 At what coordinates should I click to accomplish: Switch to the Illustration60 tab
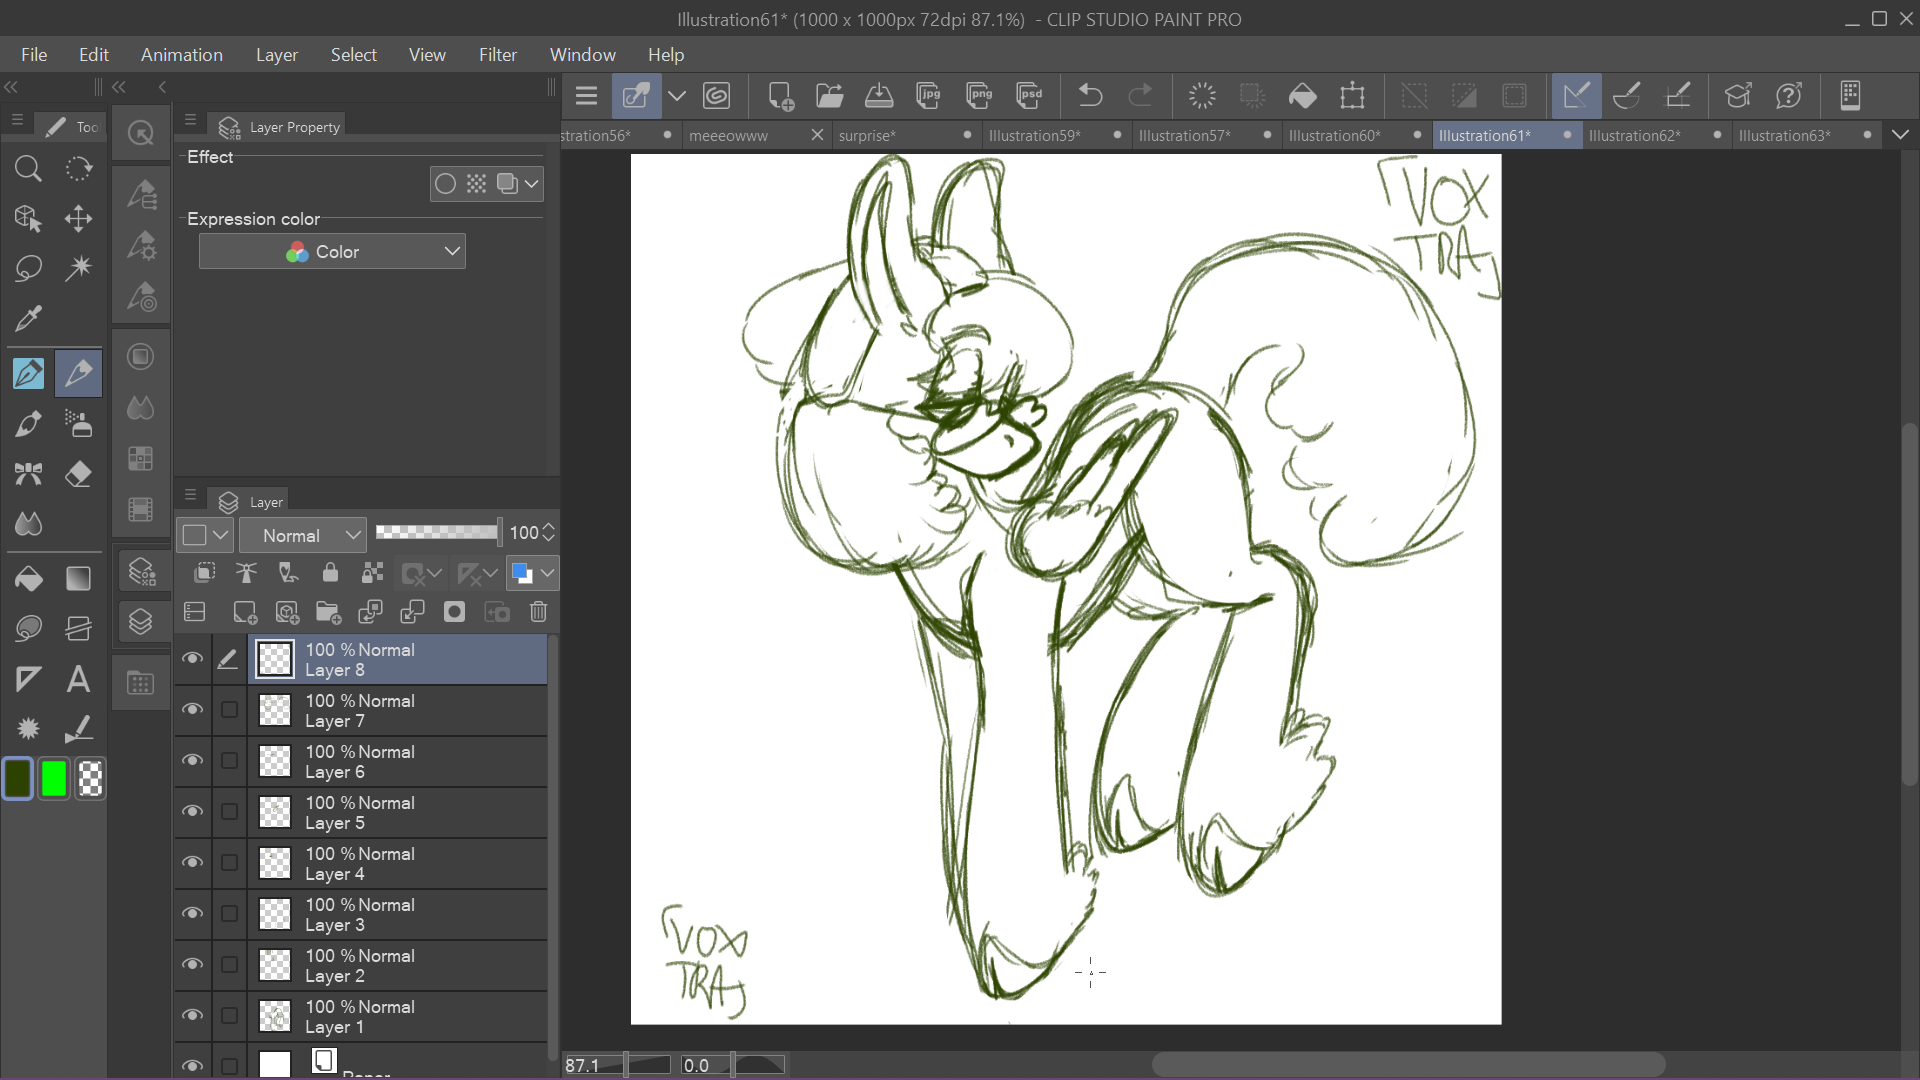pyautogui.click(x=1334, y=135)
